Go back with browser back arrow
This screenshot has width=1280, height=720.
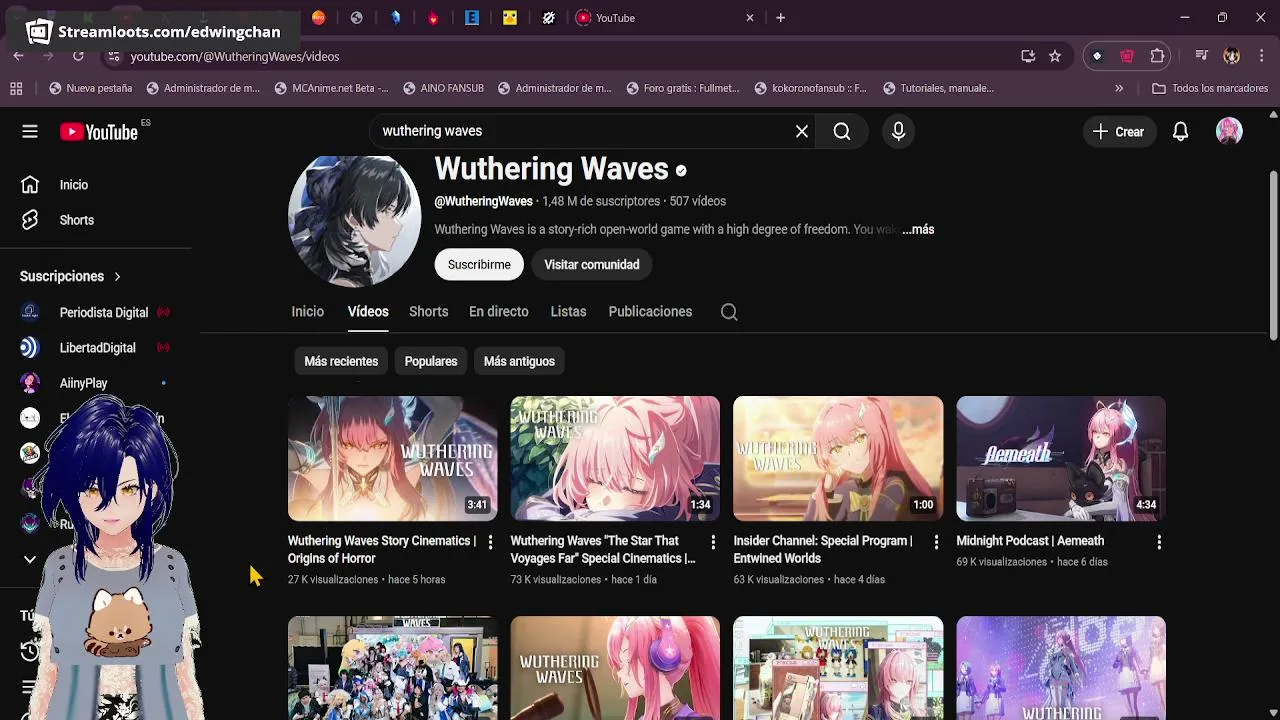tap(18, 56)
